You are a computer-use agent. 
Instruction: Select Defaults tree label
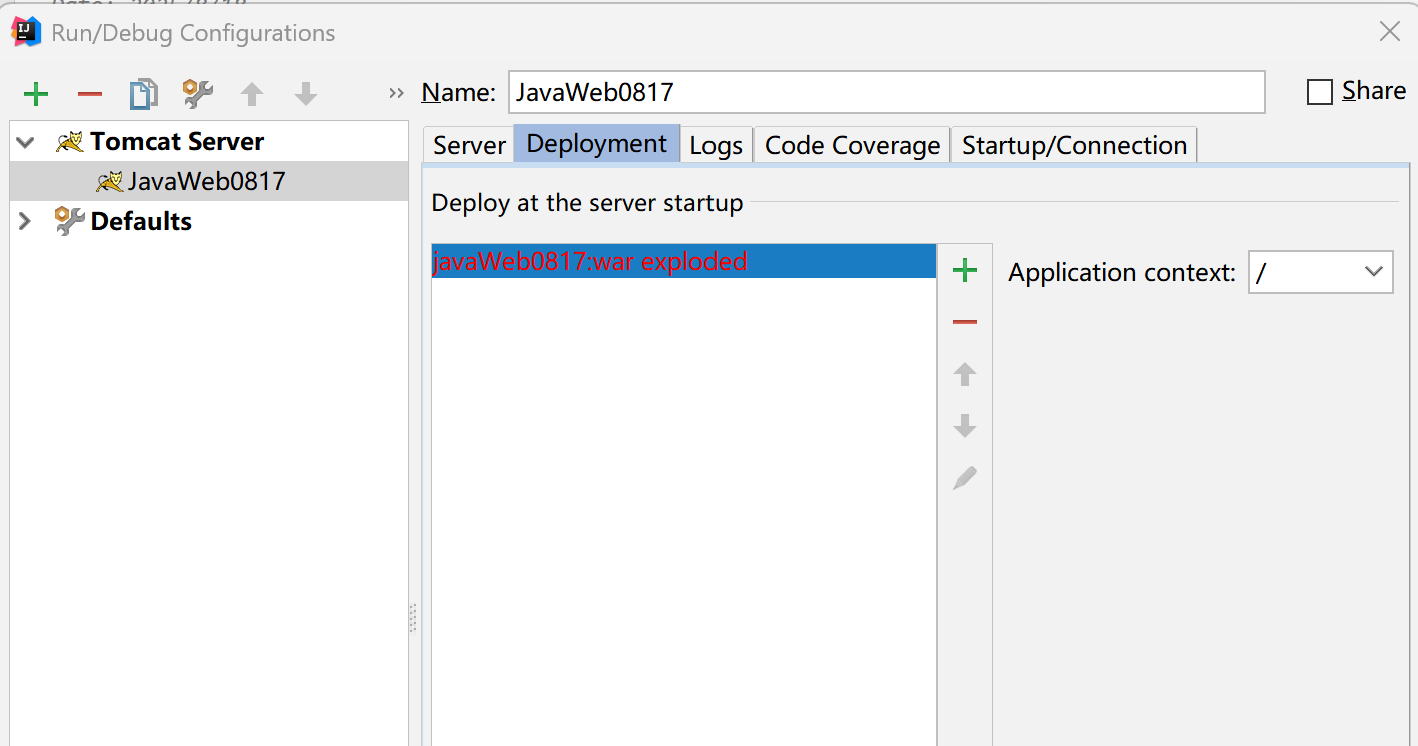coord(141,221)
